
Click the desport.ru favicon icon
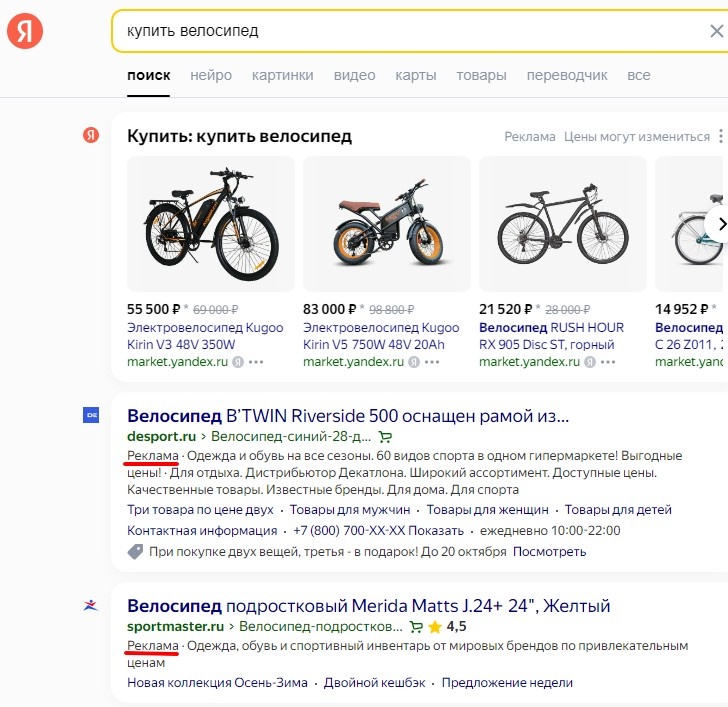tap(91, 416)
